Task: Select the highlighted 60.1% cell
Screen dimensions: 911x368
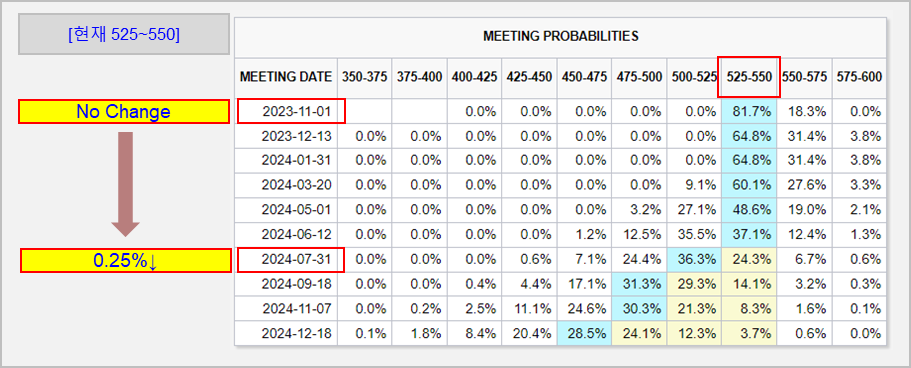Action: coord(749,185)
